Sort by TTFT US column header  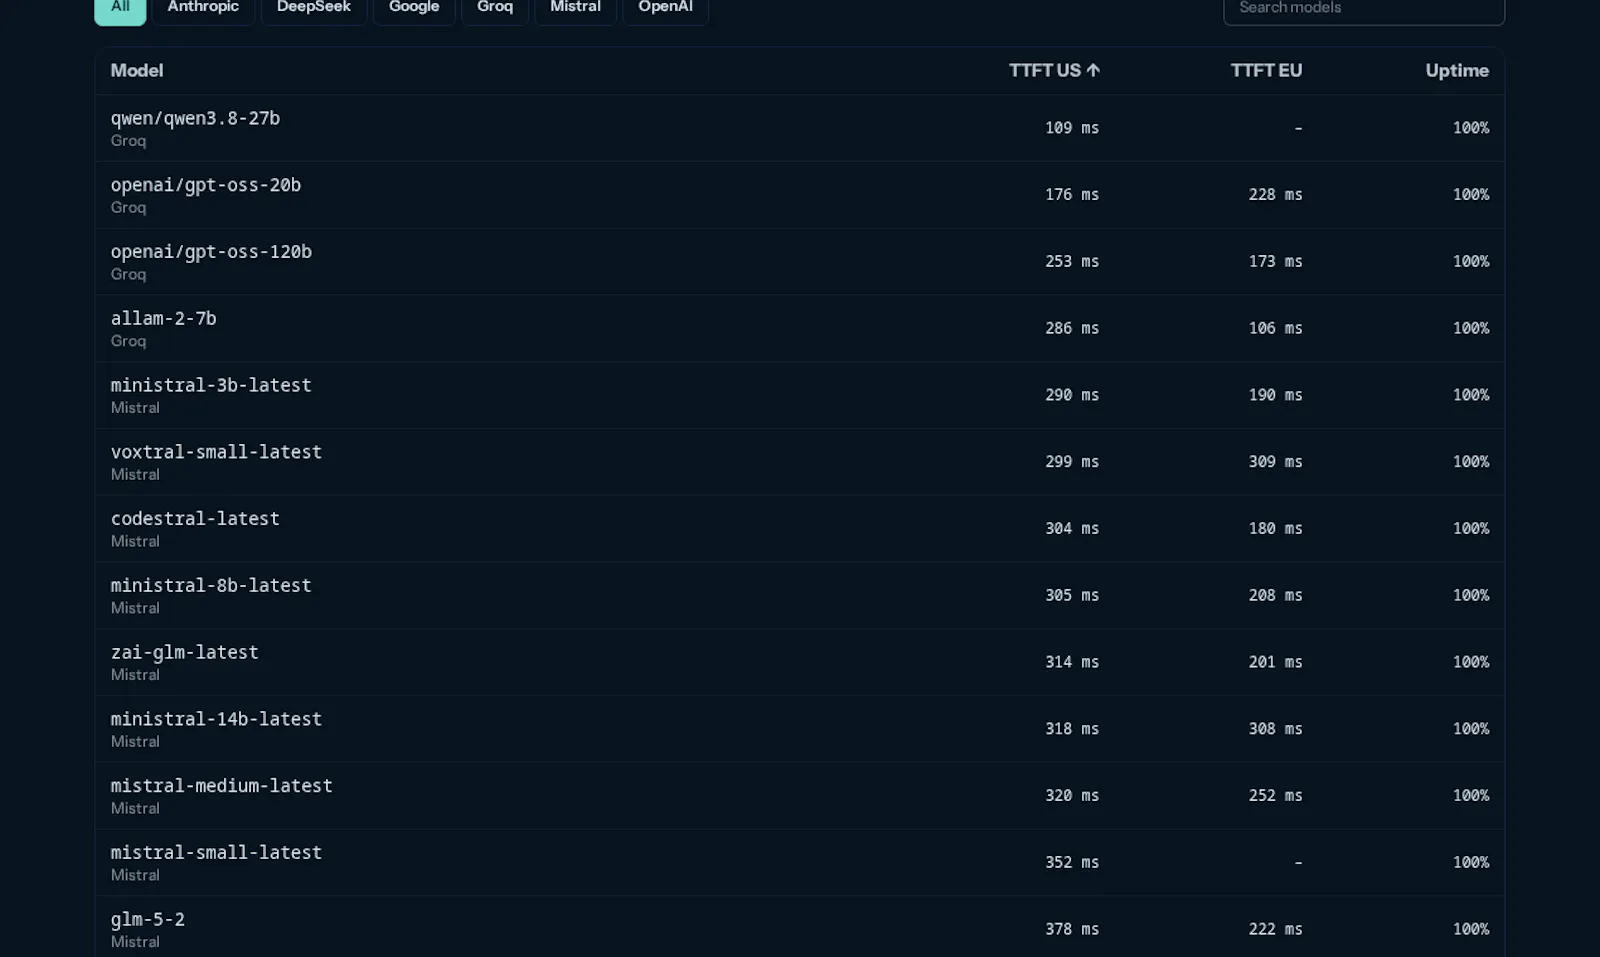click(1054, 71)
